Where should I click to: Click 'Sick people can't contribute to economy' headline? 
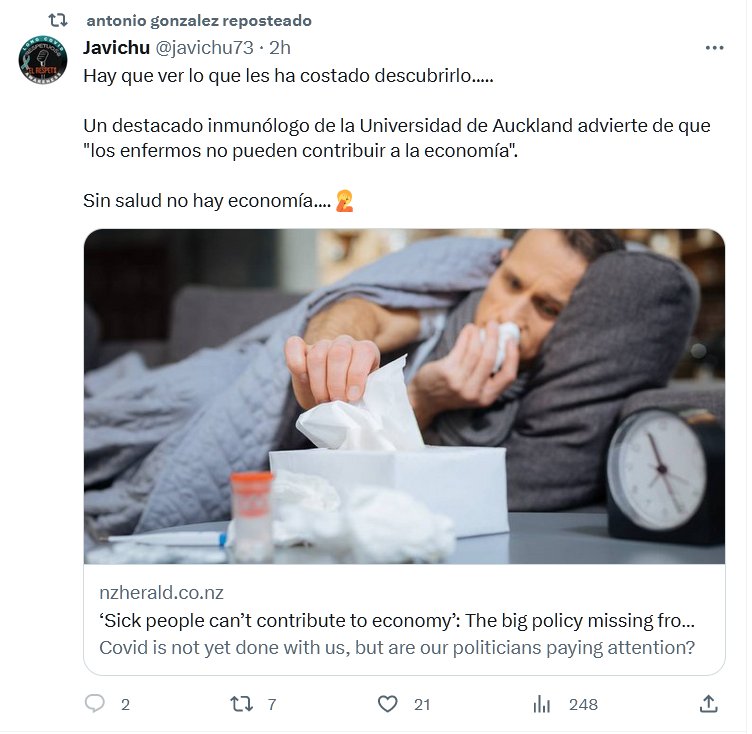pos(397,620)
